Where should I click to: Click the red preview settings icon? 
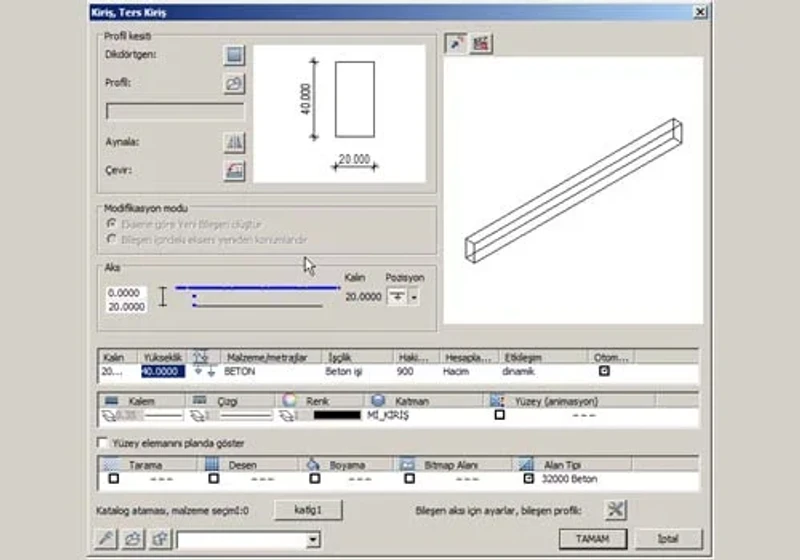point(481,43)
